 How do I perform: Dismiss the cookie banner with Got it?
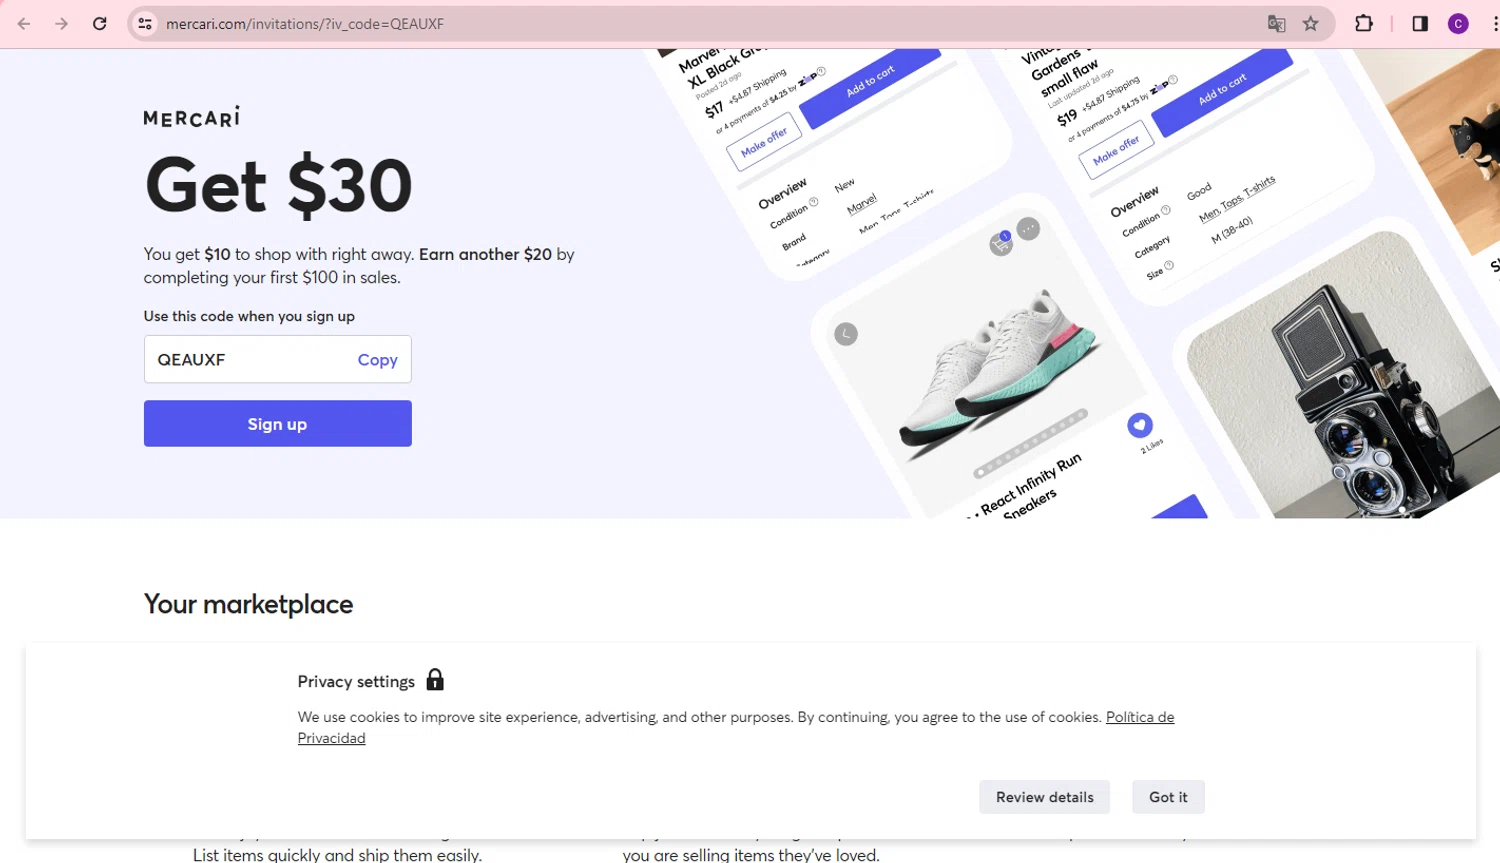click(1168, 797)
